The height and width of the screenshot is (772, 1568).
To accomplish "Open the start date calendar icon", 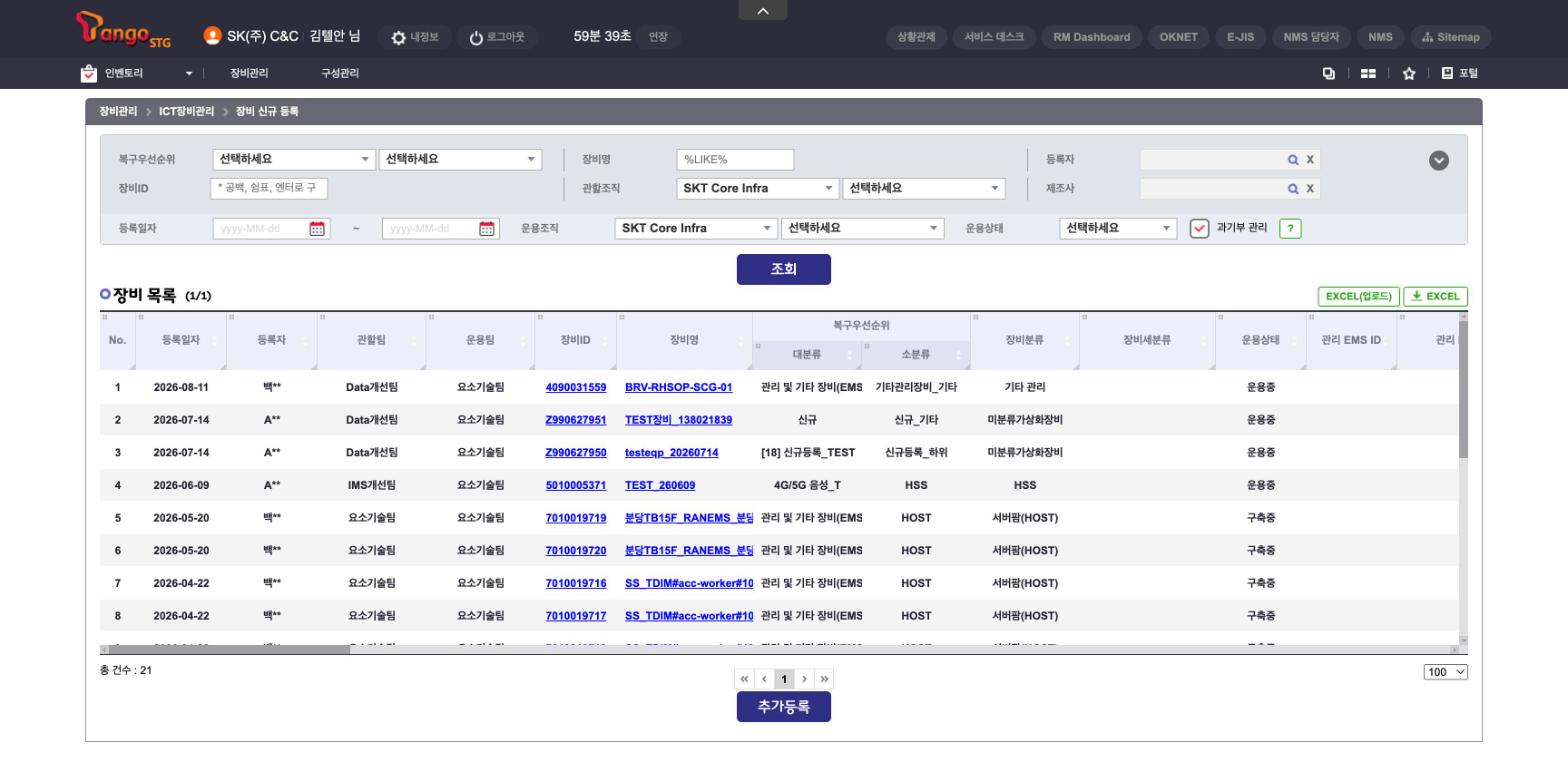I will click(x=317, y=228).
